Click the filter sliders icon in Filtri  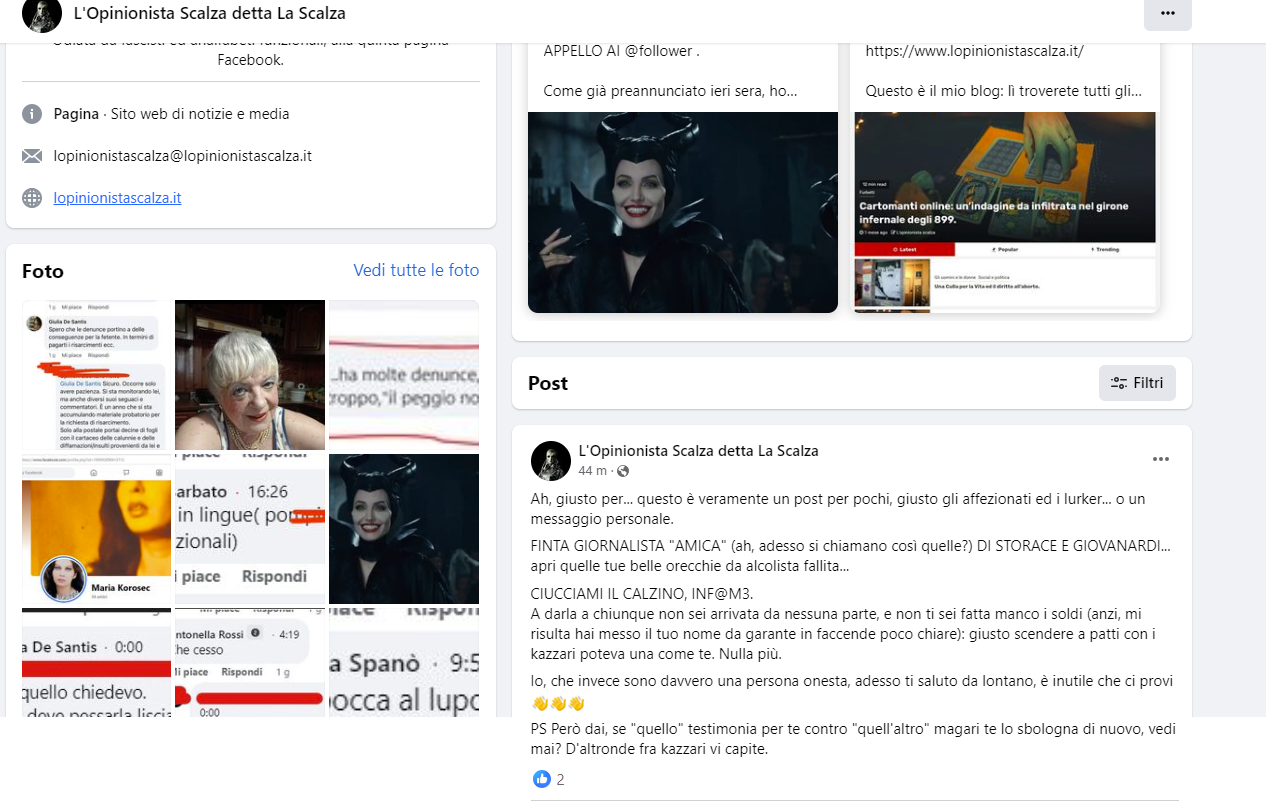(1119, 383)
